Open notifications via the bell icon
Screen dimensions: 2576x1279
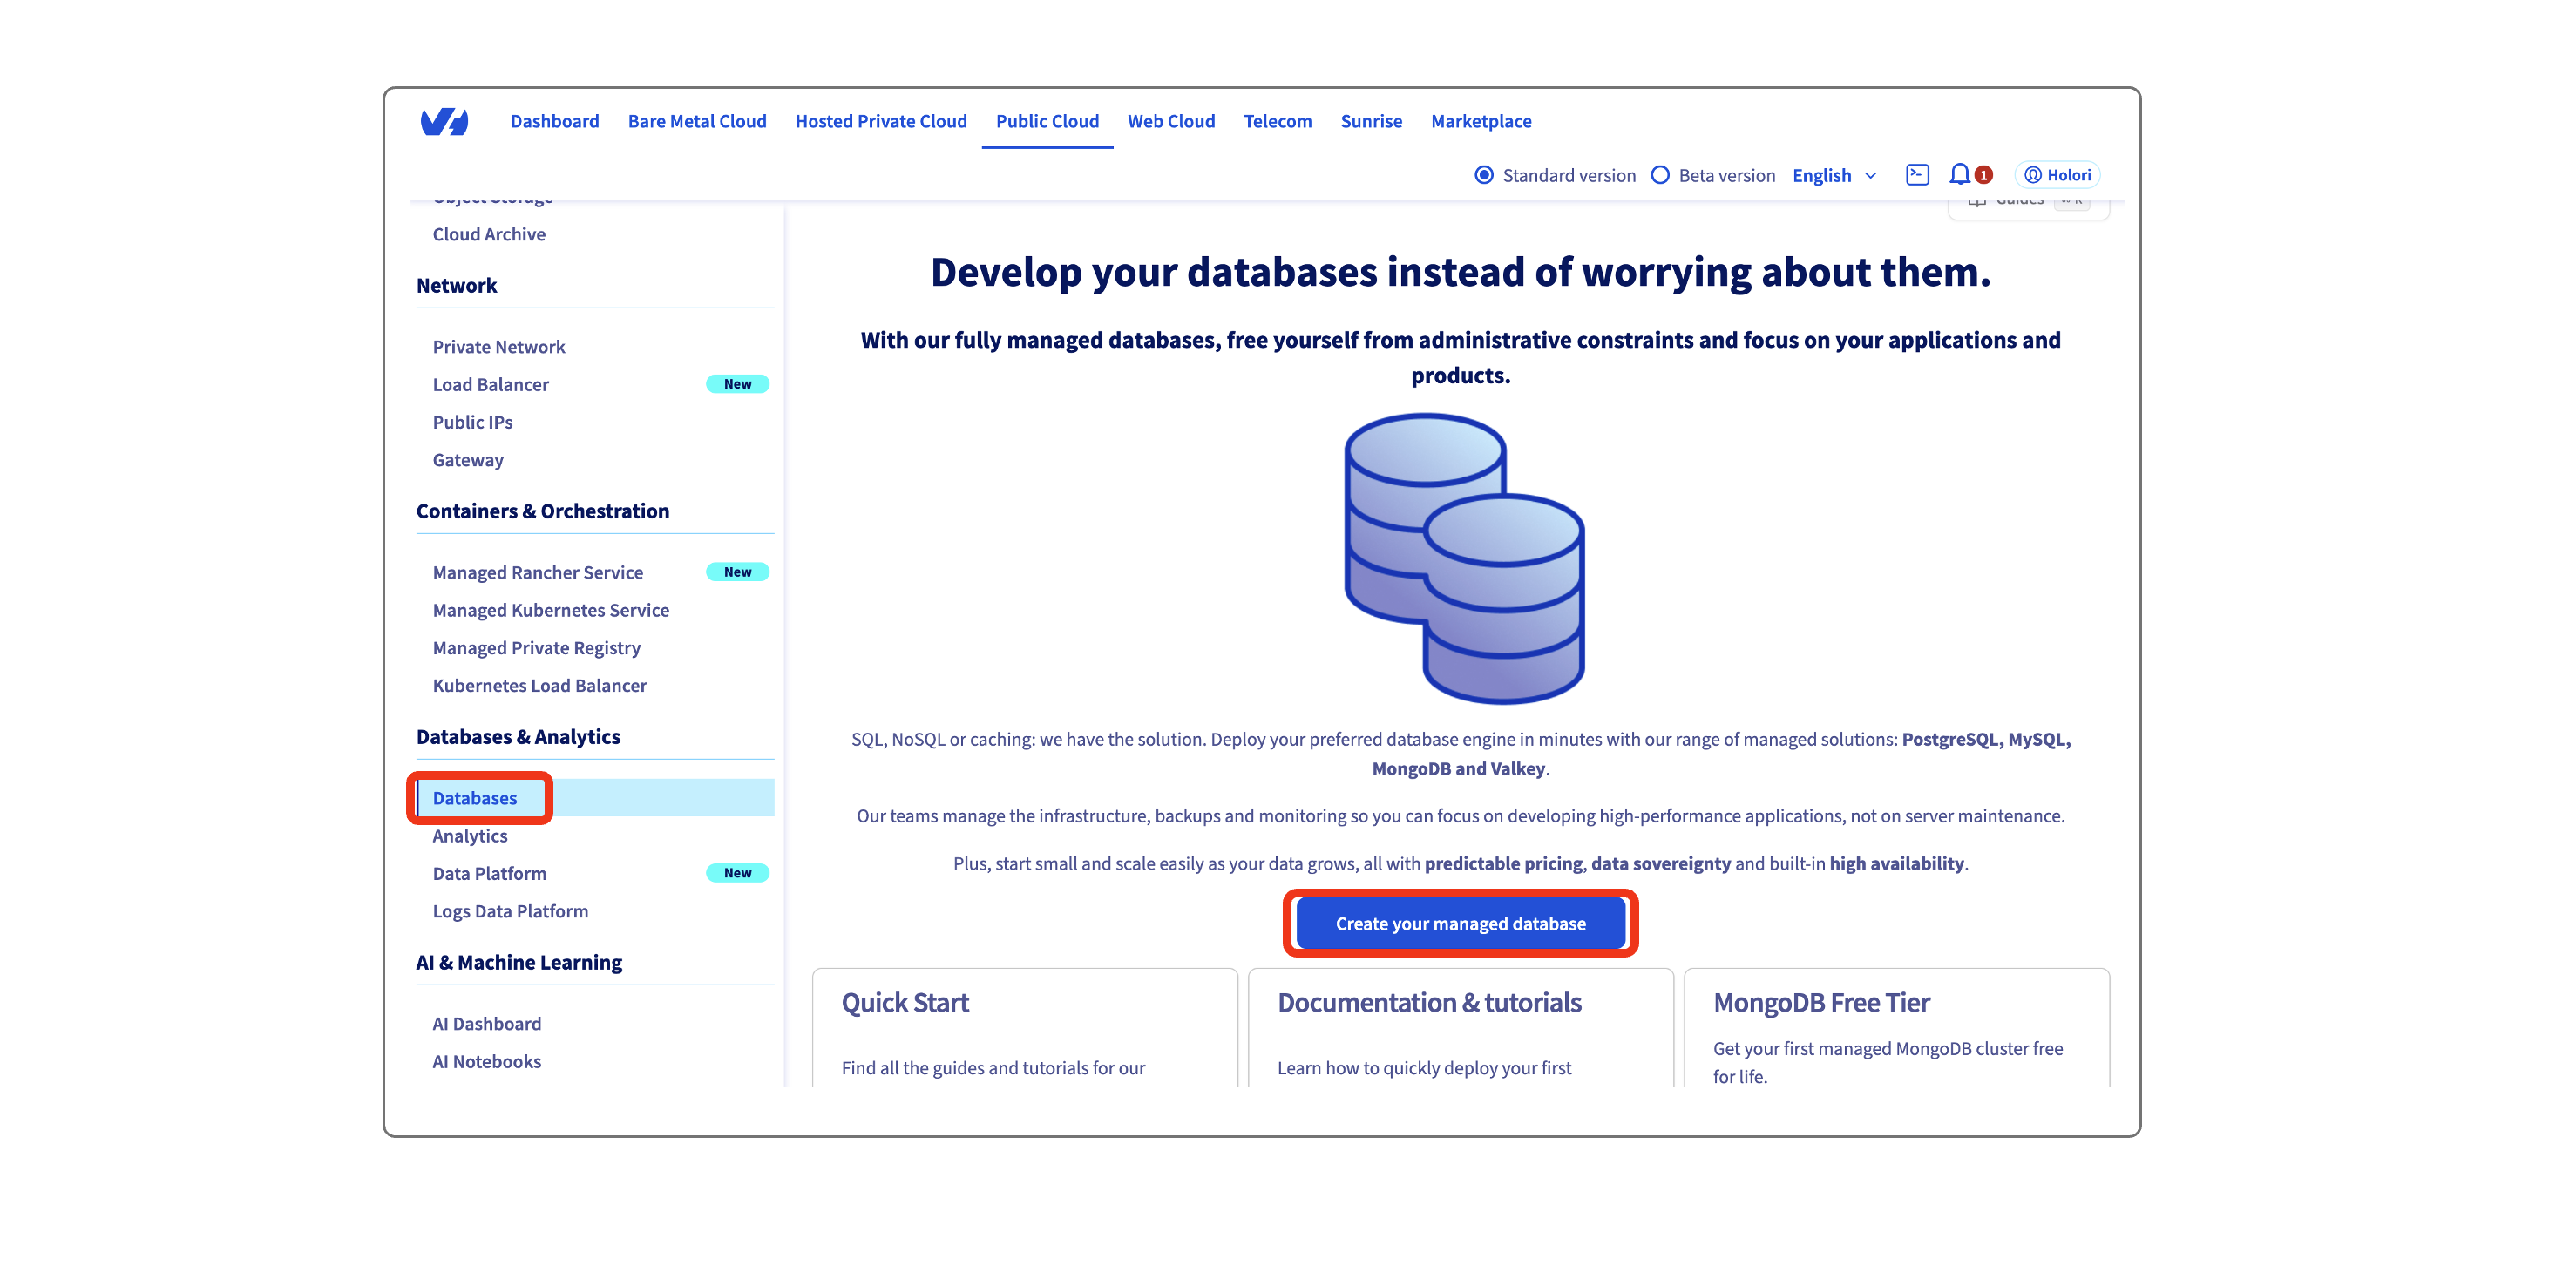[1959, 174]
